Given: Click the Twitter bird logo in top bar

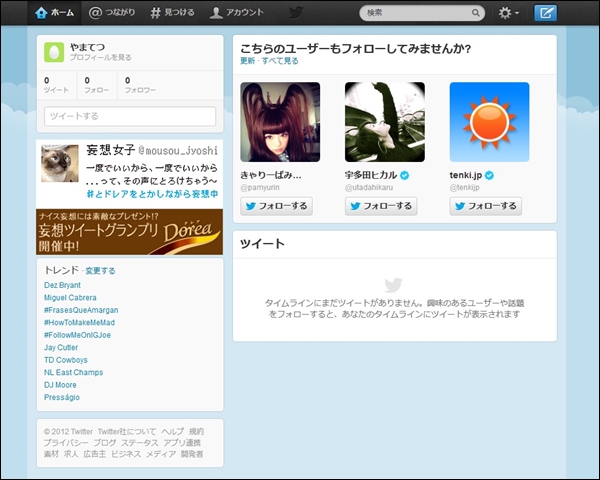Looking at the screenshot, I should click(x=296, y=13).
